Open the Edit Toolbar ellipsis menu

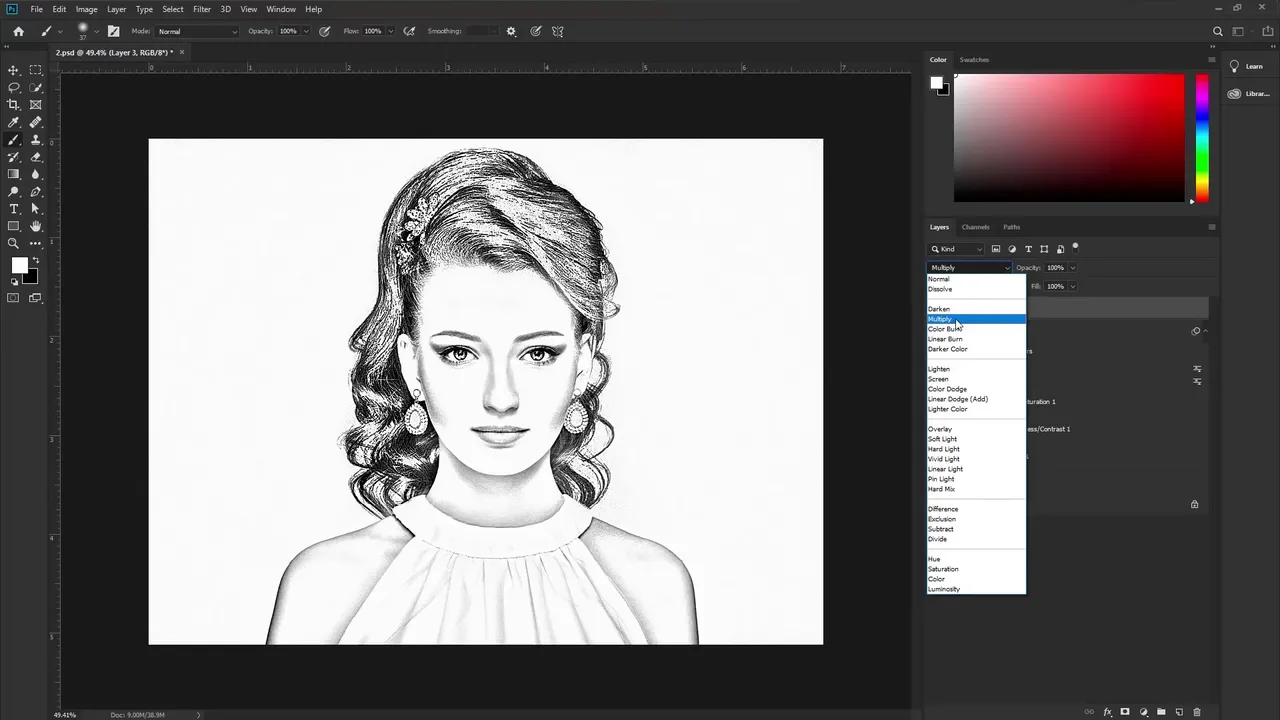pos(36,243)
